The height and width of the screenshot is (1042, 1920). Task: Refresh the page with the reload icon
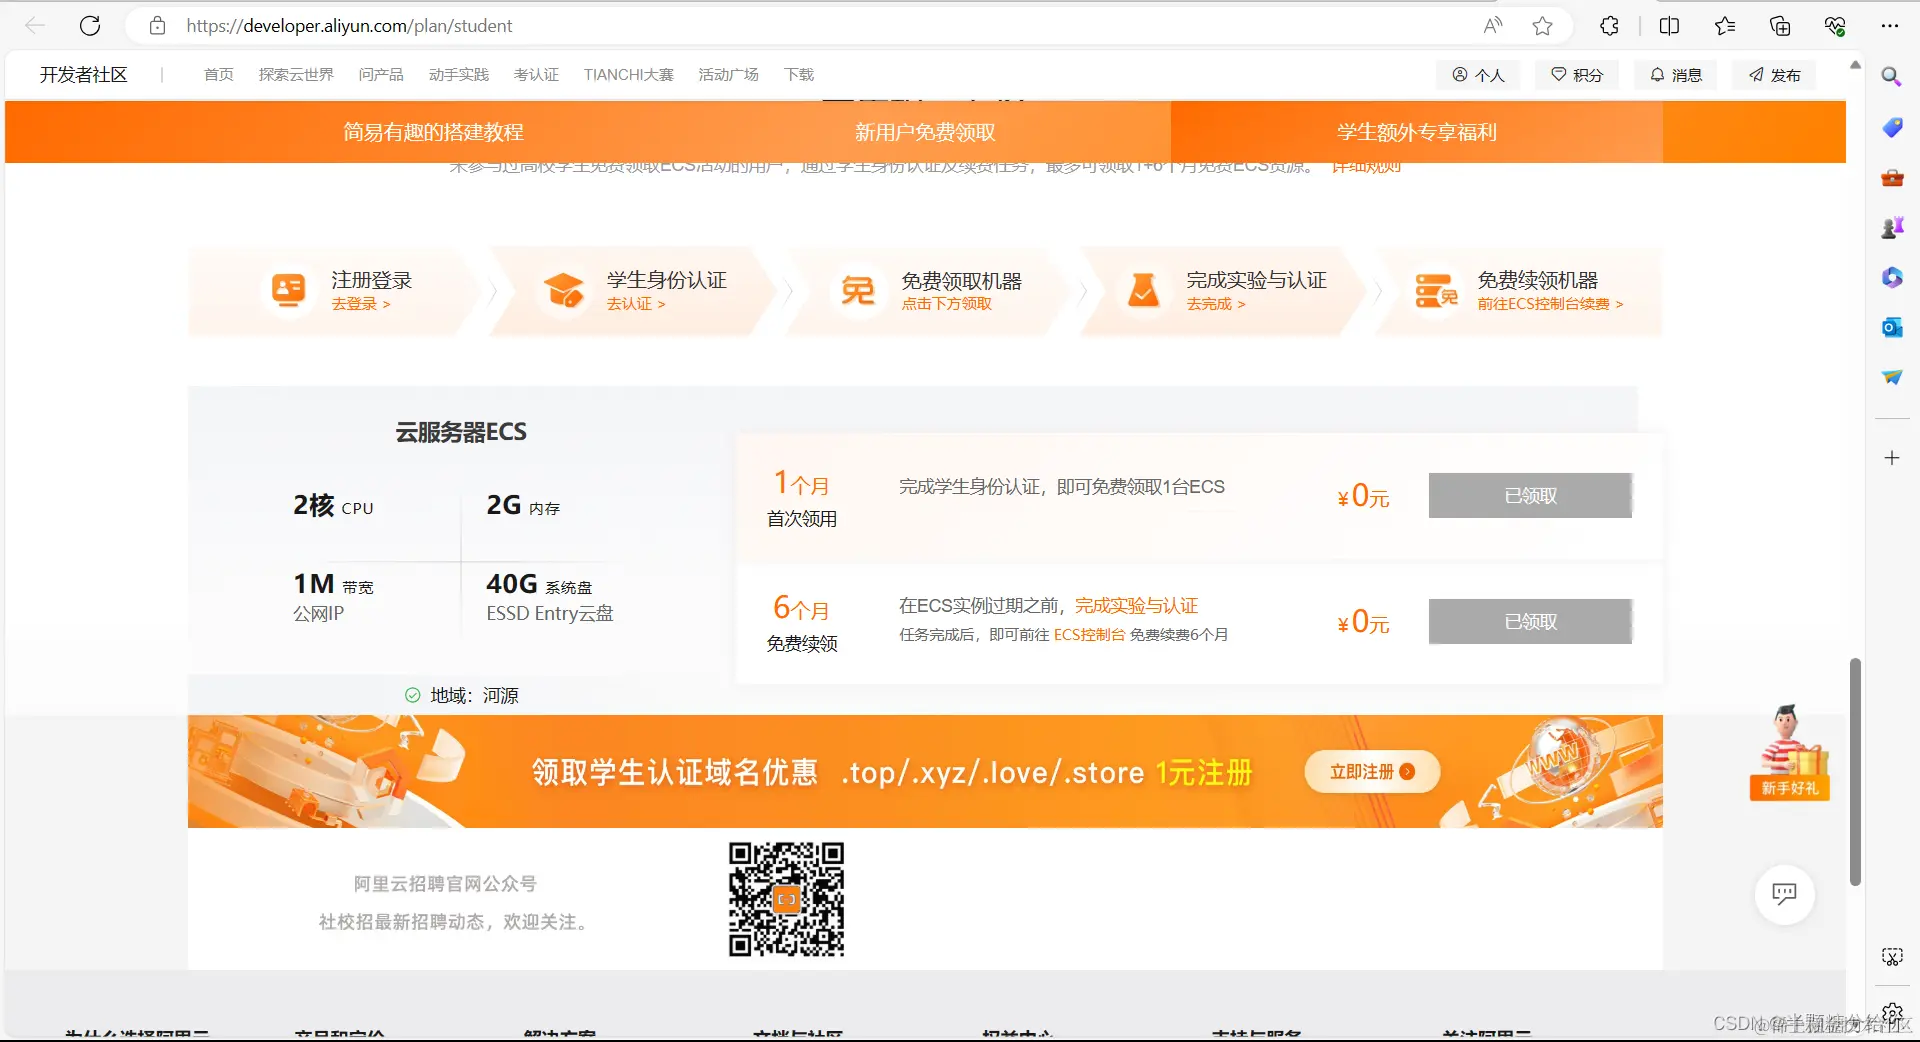tap(90, 26)
